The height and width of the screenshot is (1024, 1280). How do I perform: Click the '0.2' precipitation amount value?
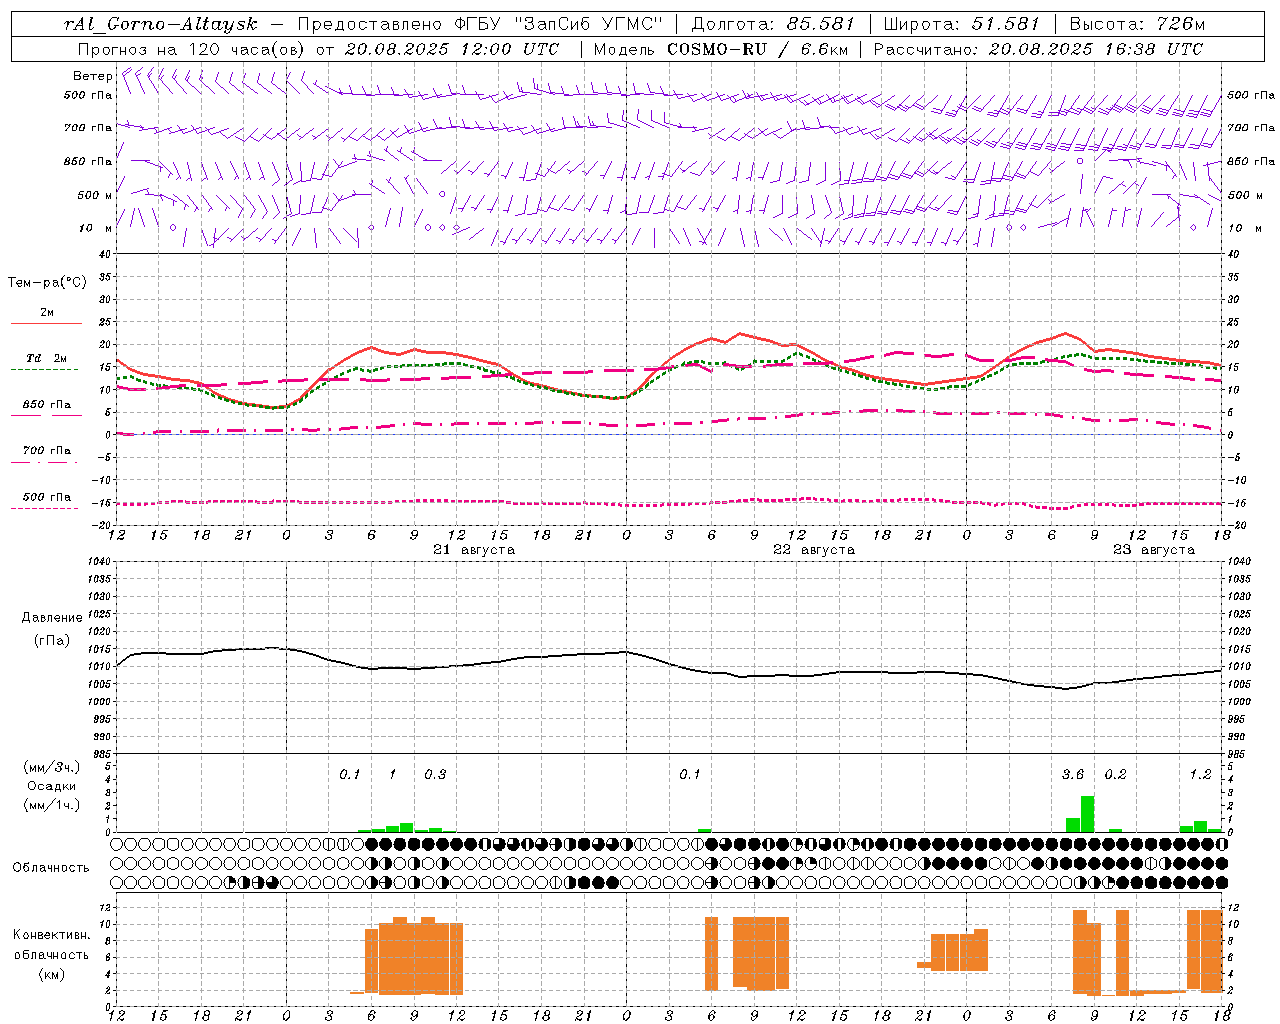click(1116, 775)
